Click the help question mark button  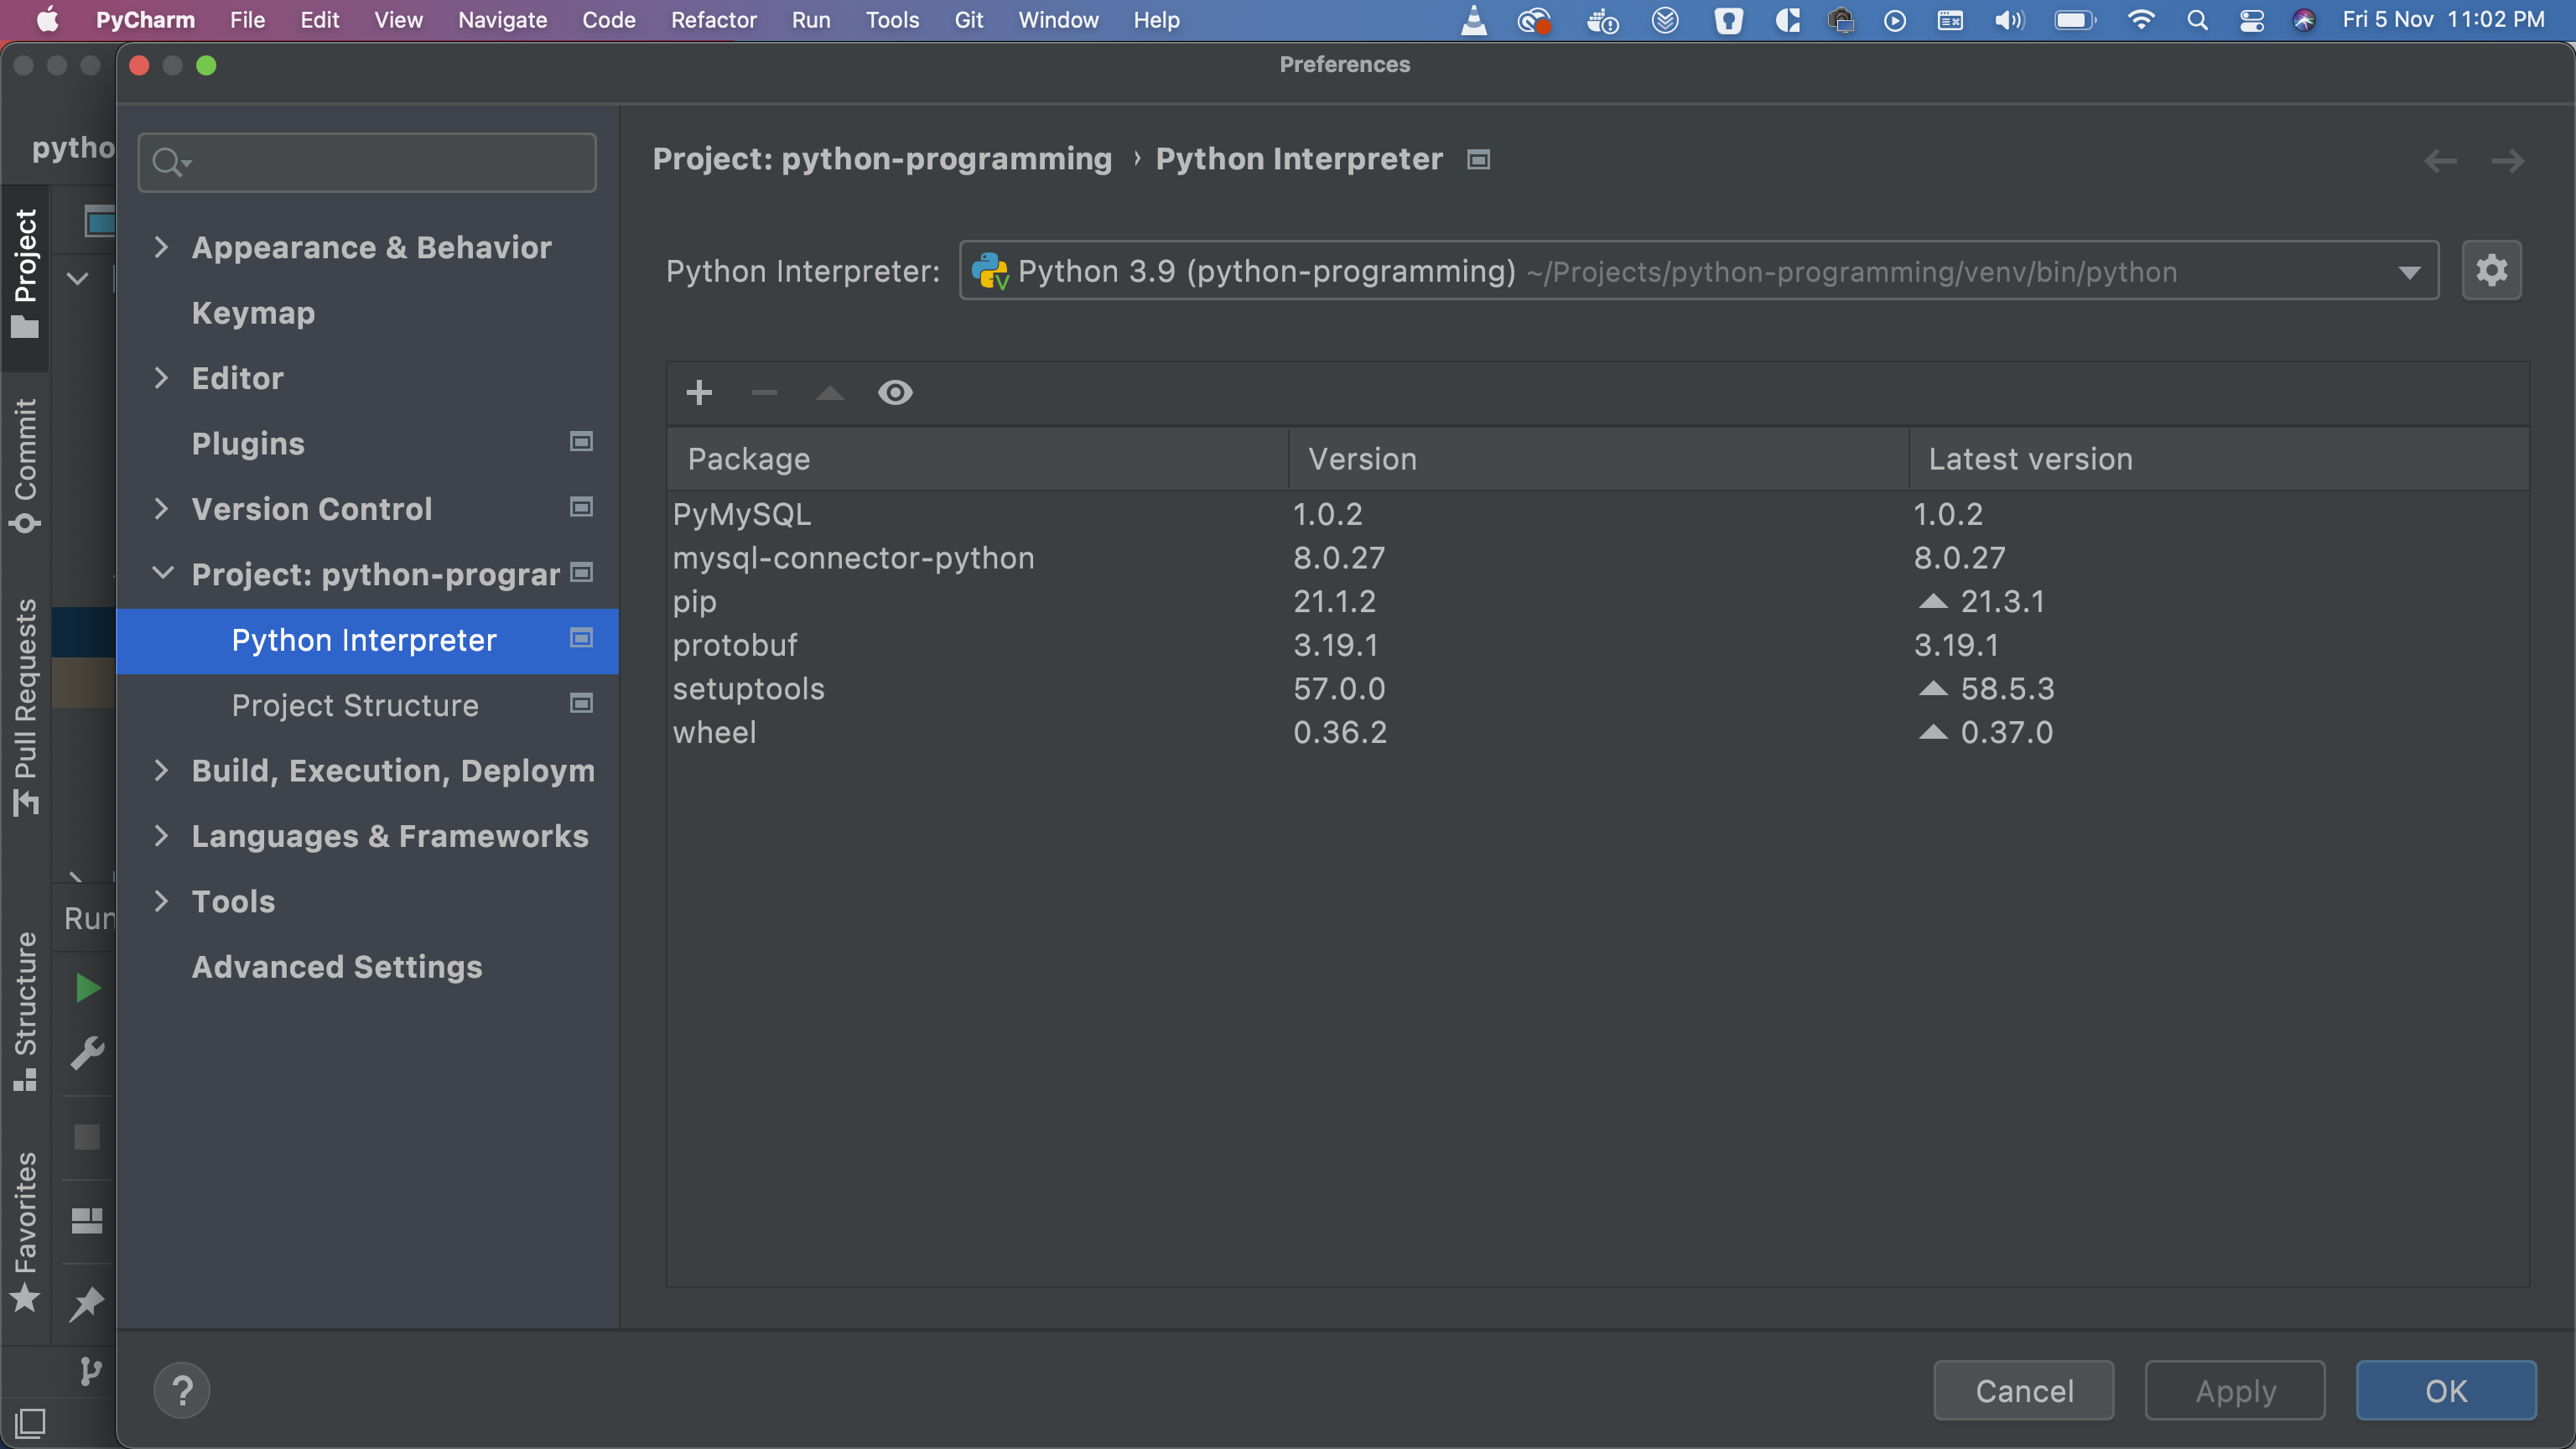(x=182, y=1390)
